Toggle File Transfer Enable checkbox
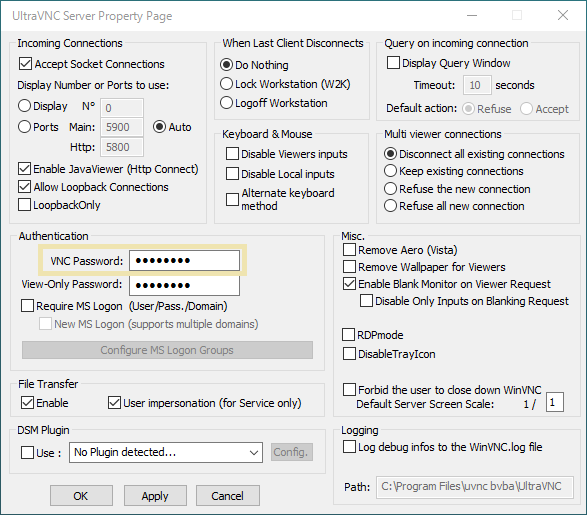Image resolution: width=587 pixels, height=515 pixels. [27, 403]
